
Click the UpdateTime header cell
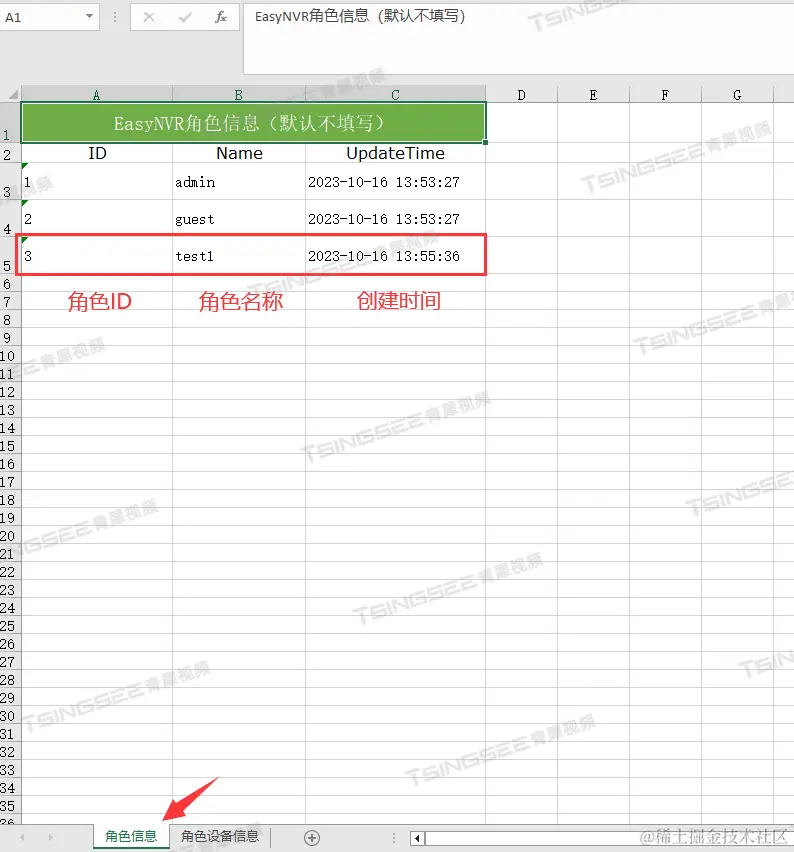(x=395, y=153)
